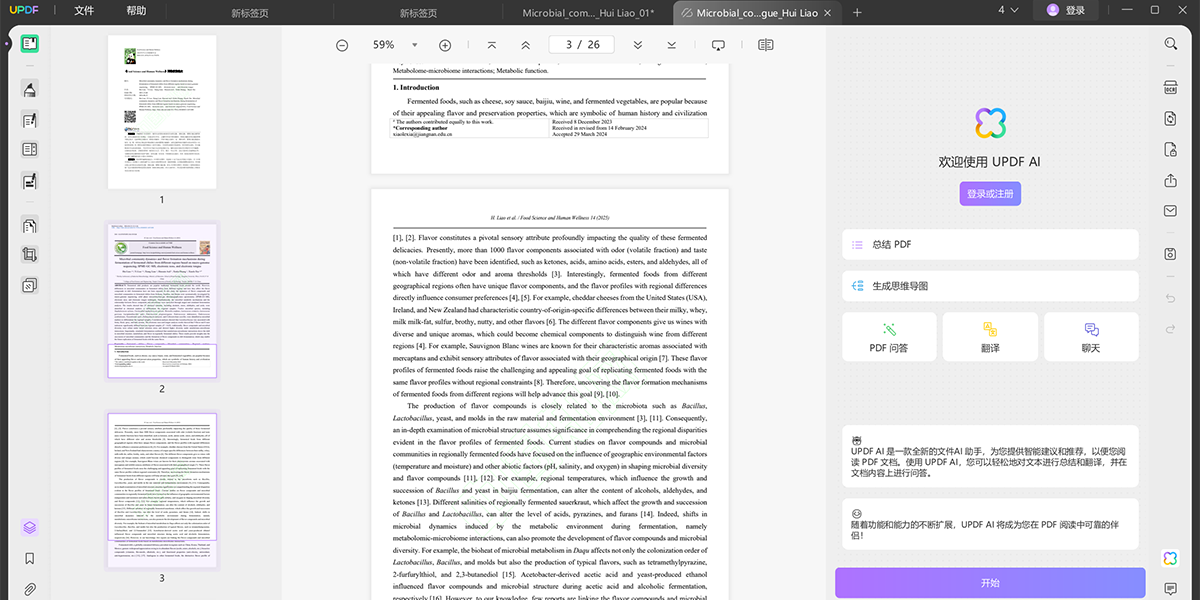The width and height of the screenshot is (1200, 600).
Task: Click the 总结 PDF button
Action: point(990,244)
